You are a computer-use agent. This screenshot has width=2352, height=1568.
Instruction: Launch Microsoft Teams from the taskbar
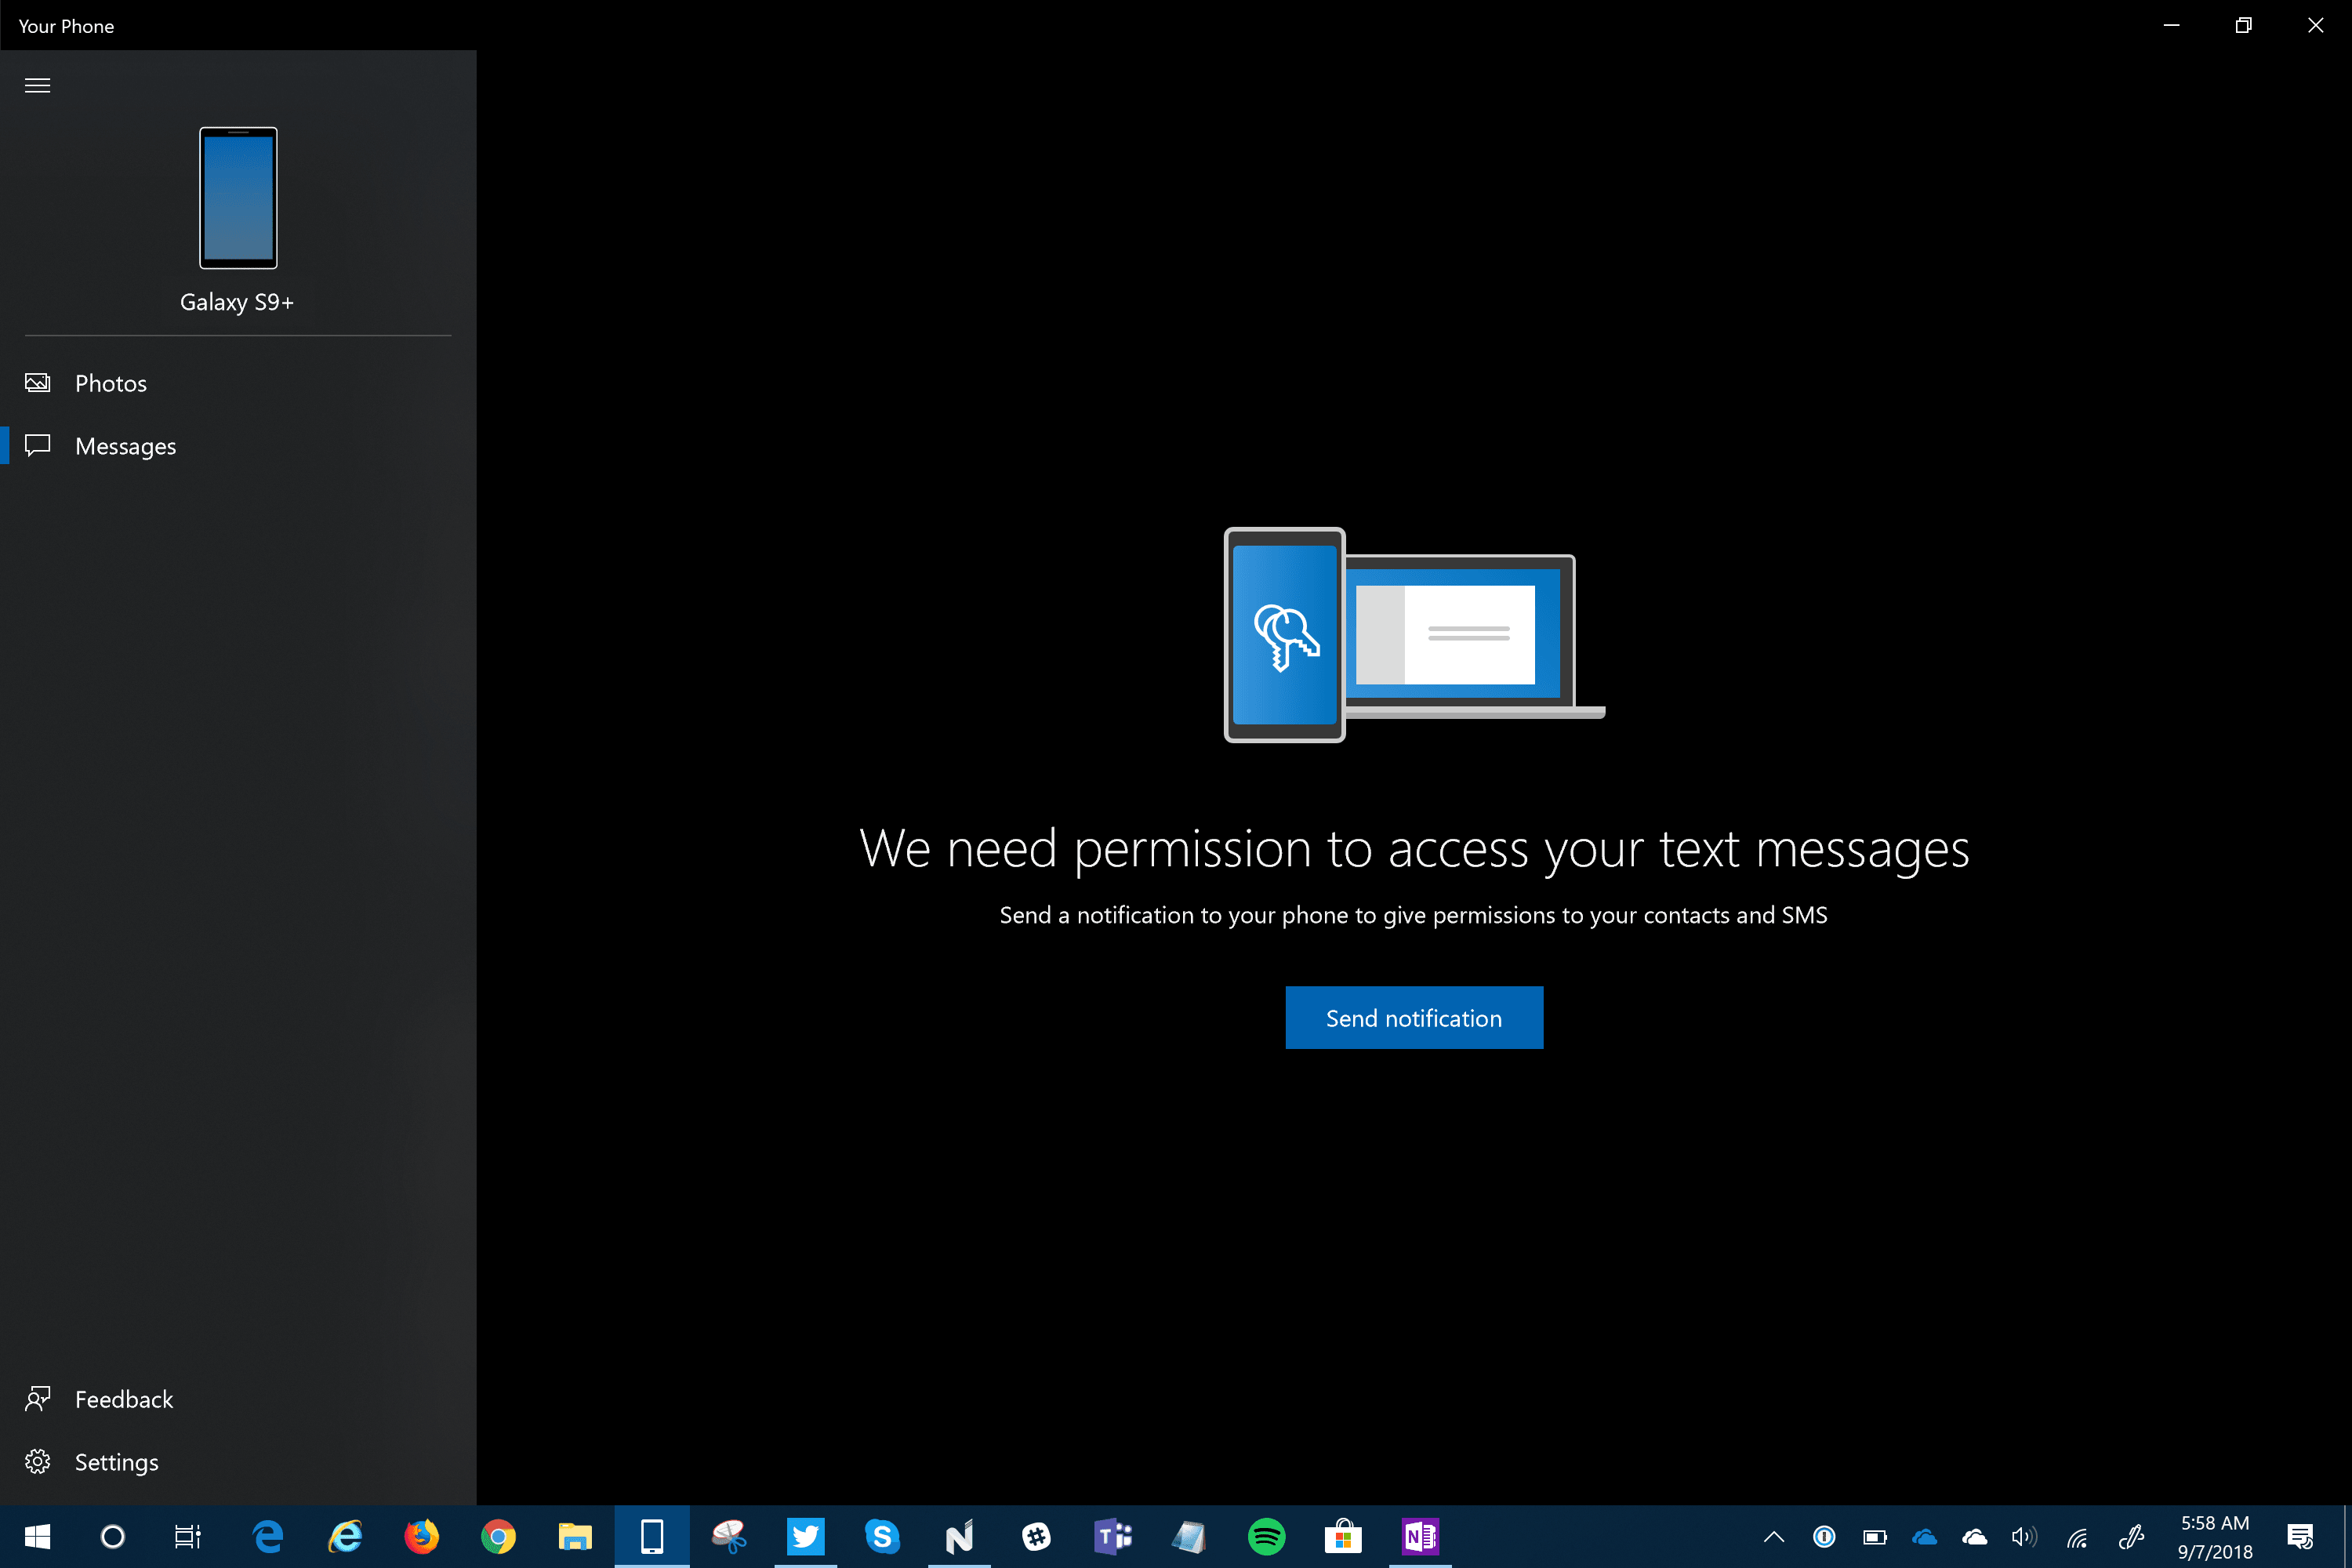pos(1113,1537)
